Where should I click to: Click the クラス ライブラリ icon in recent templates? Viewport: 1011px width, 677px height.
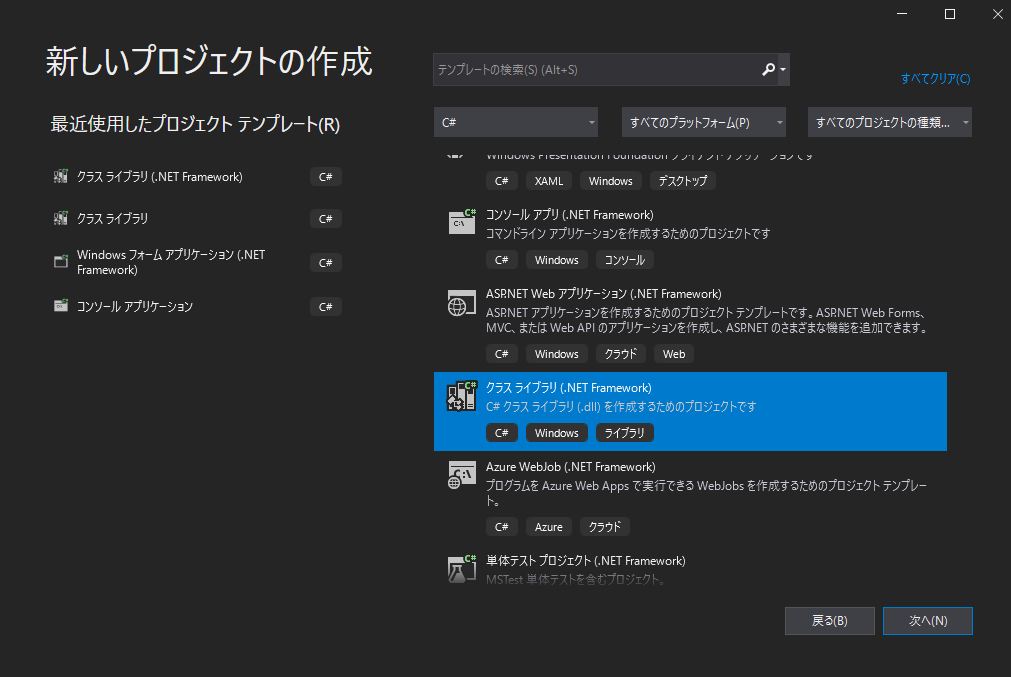click(x=60, y=218)
